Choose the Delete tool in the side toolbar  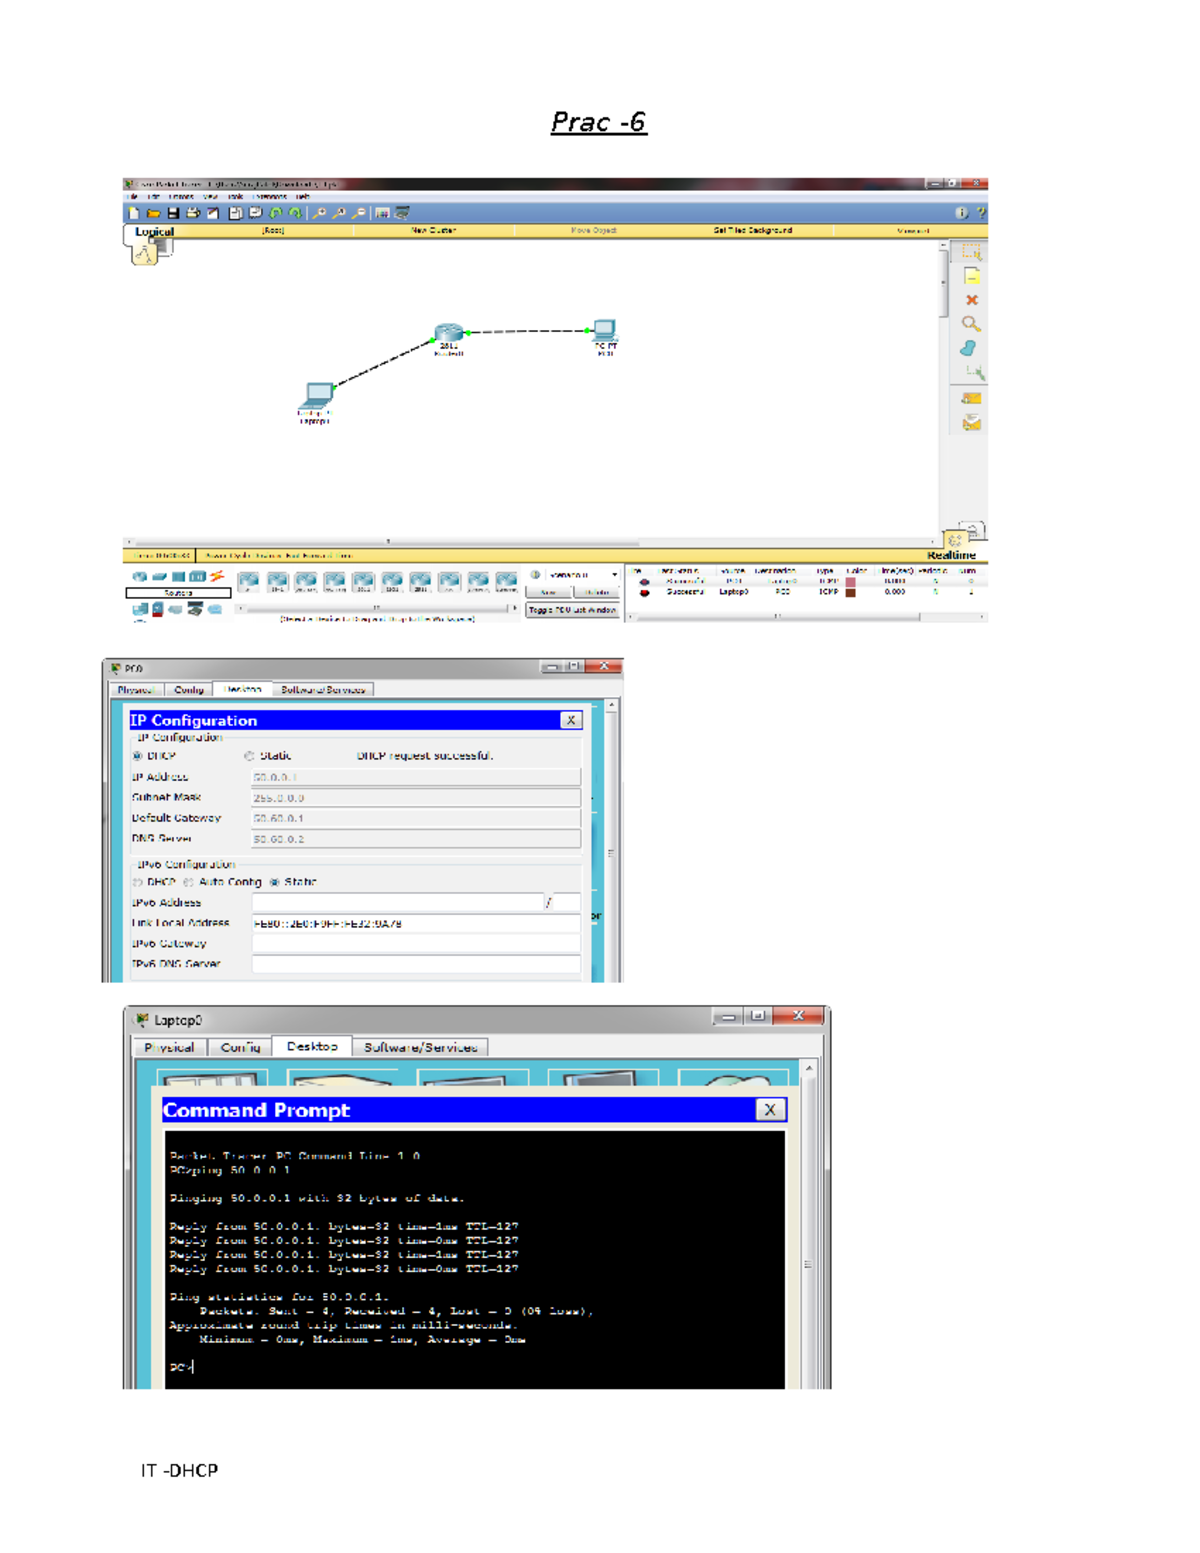point(971,299)
